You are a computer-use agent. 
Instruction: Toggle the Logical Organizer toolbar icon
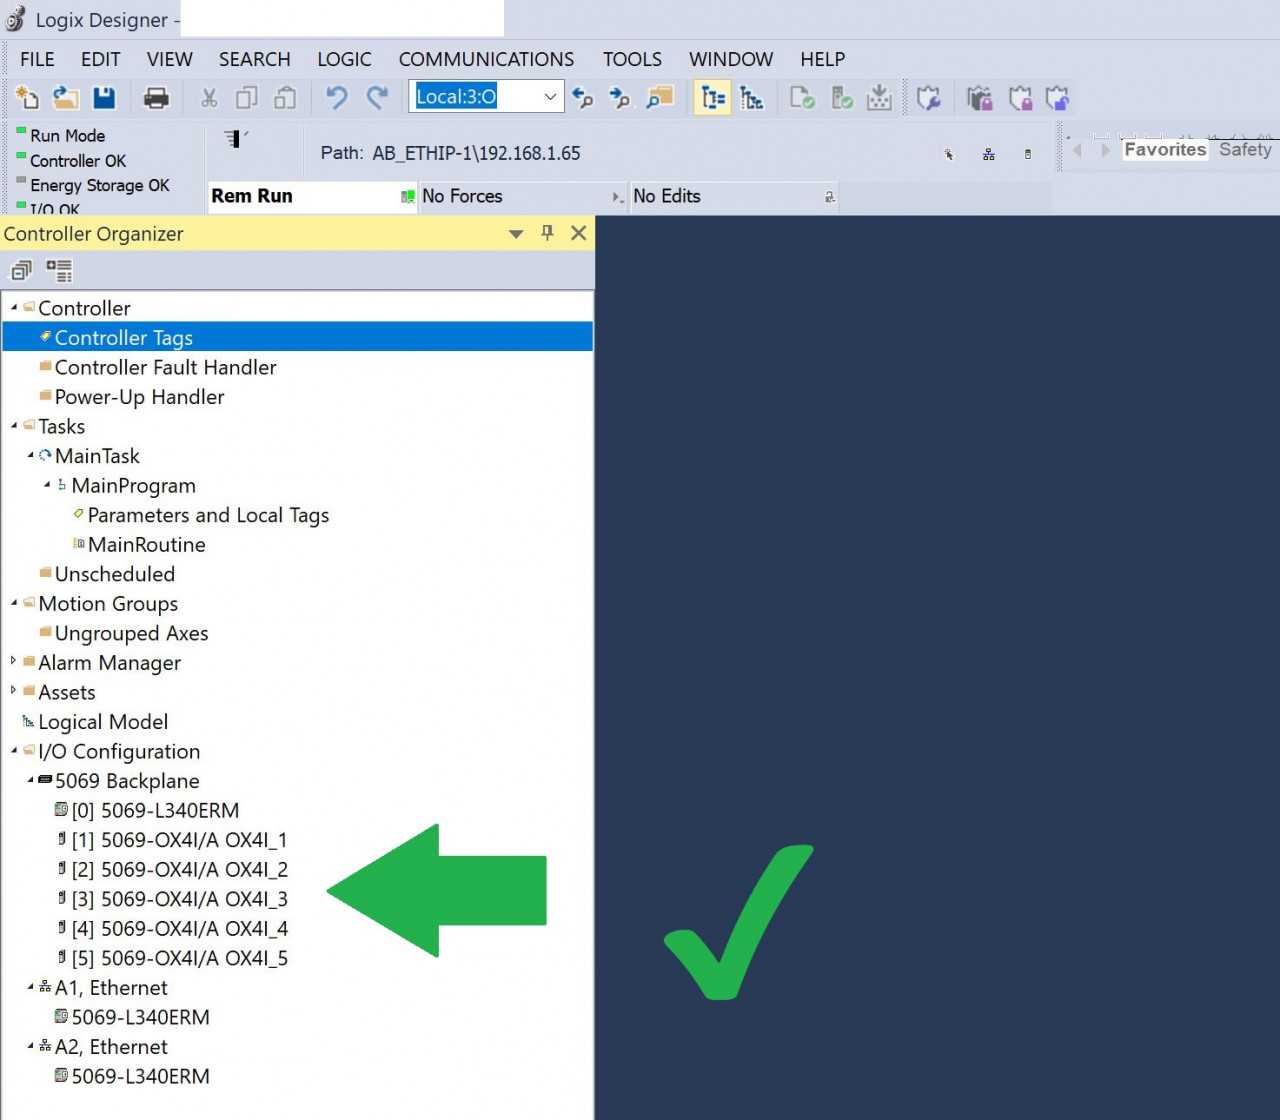(x=751, y=97)
